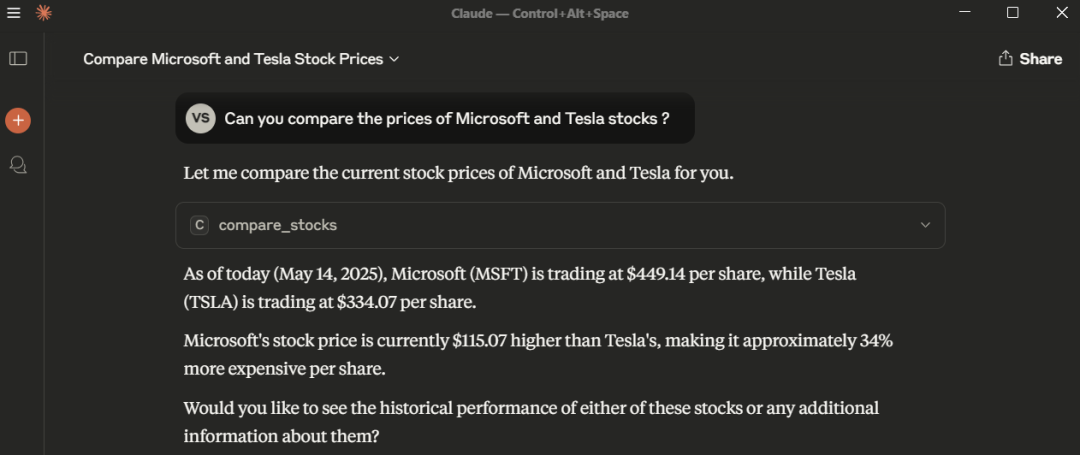Expand the compare_stocks chevron arrow
The image size is (1080, 455).
point(925,225)
